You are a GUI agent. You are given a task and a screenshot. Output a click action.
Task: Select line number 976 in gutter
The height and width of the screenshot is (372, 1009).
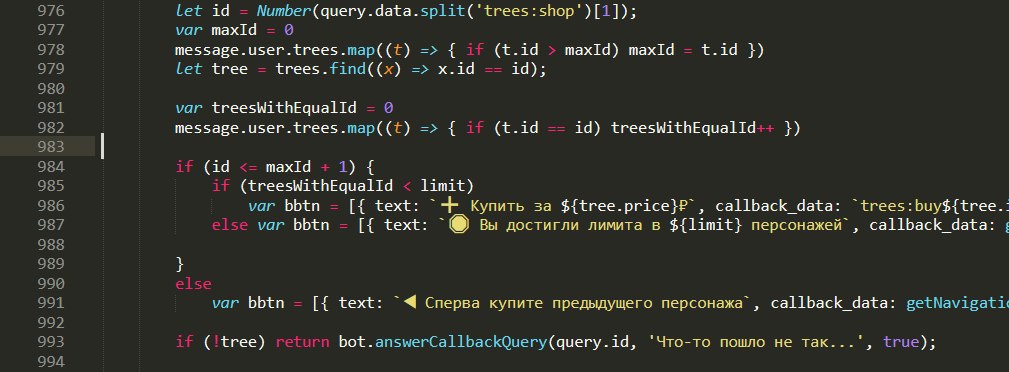point(51,12)
